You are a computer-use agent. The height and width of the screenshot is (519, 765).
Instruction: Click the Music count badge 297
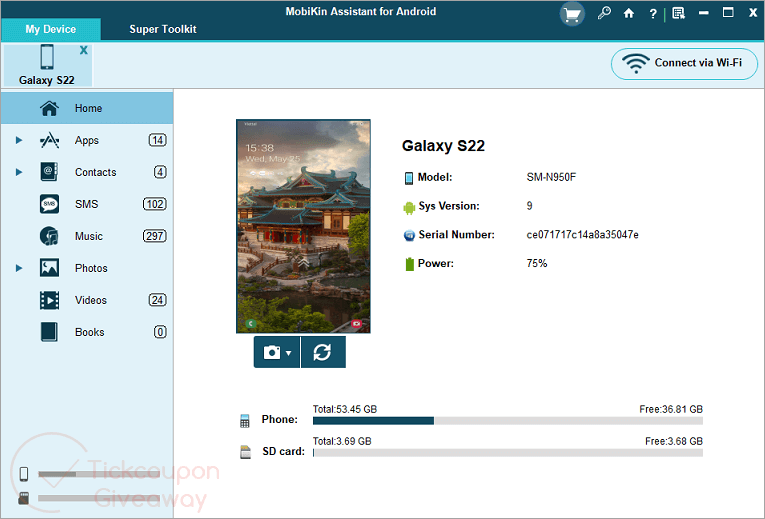(x=154, y=236)
